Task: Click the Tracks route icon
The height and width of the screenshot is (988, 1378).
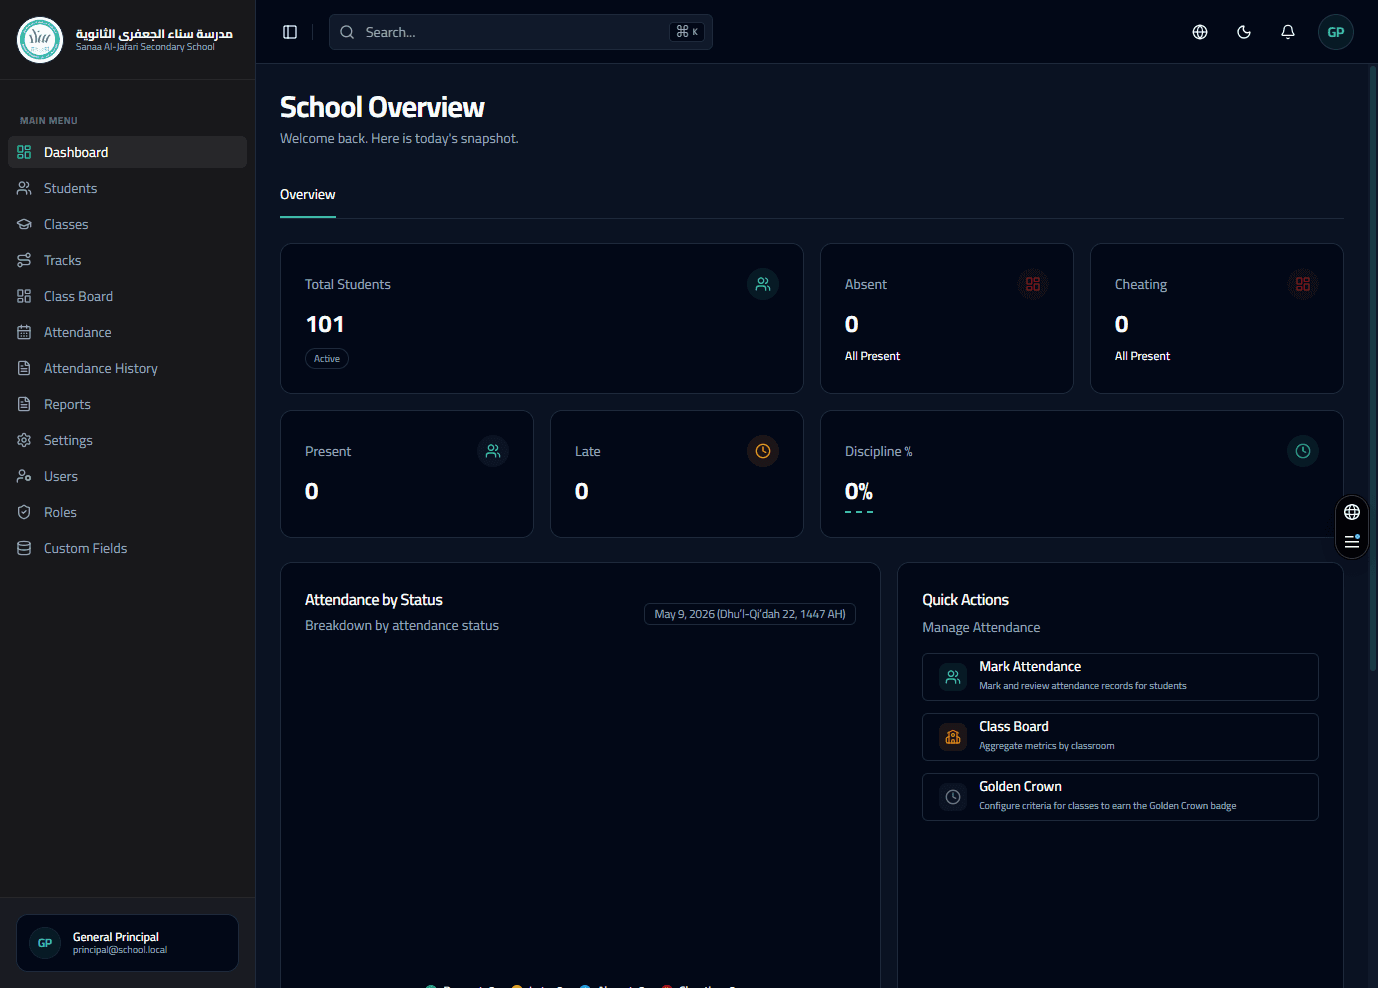Action: tap(24, 260)
